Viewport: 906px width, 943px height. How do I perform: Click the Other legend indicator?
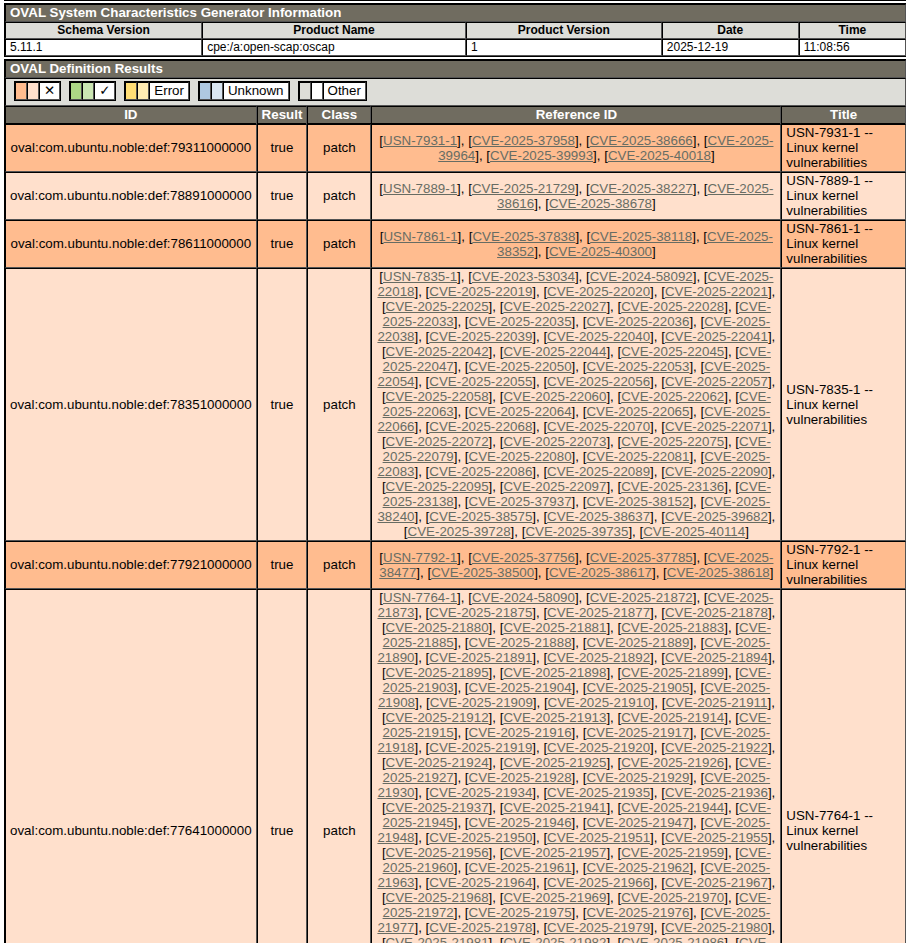pyautogui.click(x=332, y=91)
